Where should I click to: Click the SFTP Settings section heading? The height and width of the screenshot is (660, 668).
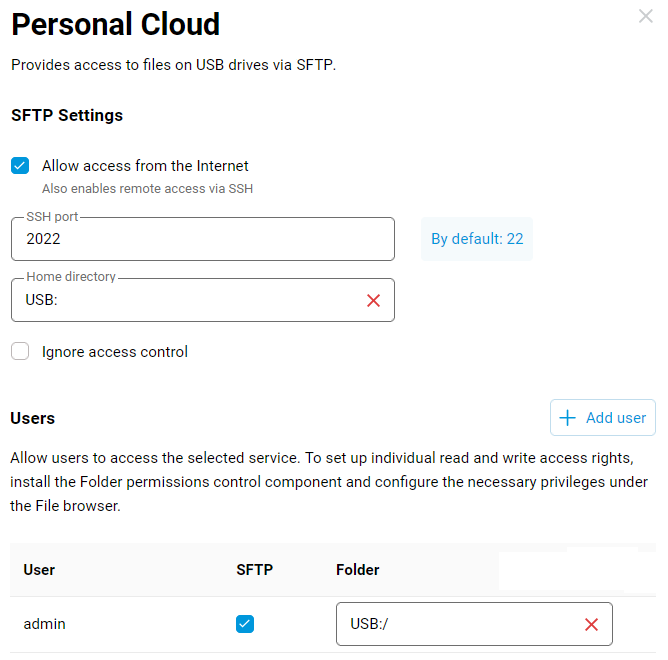[x=67, y=115]
